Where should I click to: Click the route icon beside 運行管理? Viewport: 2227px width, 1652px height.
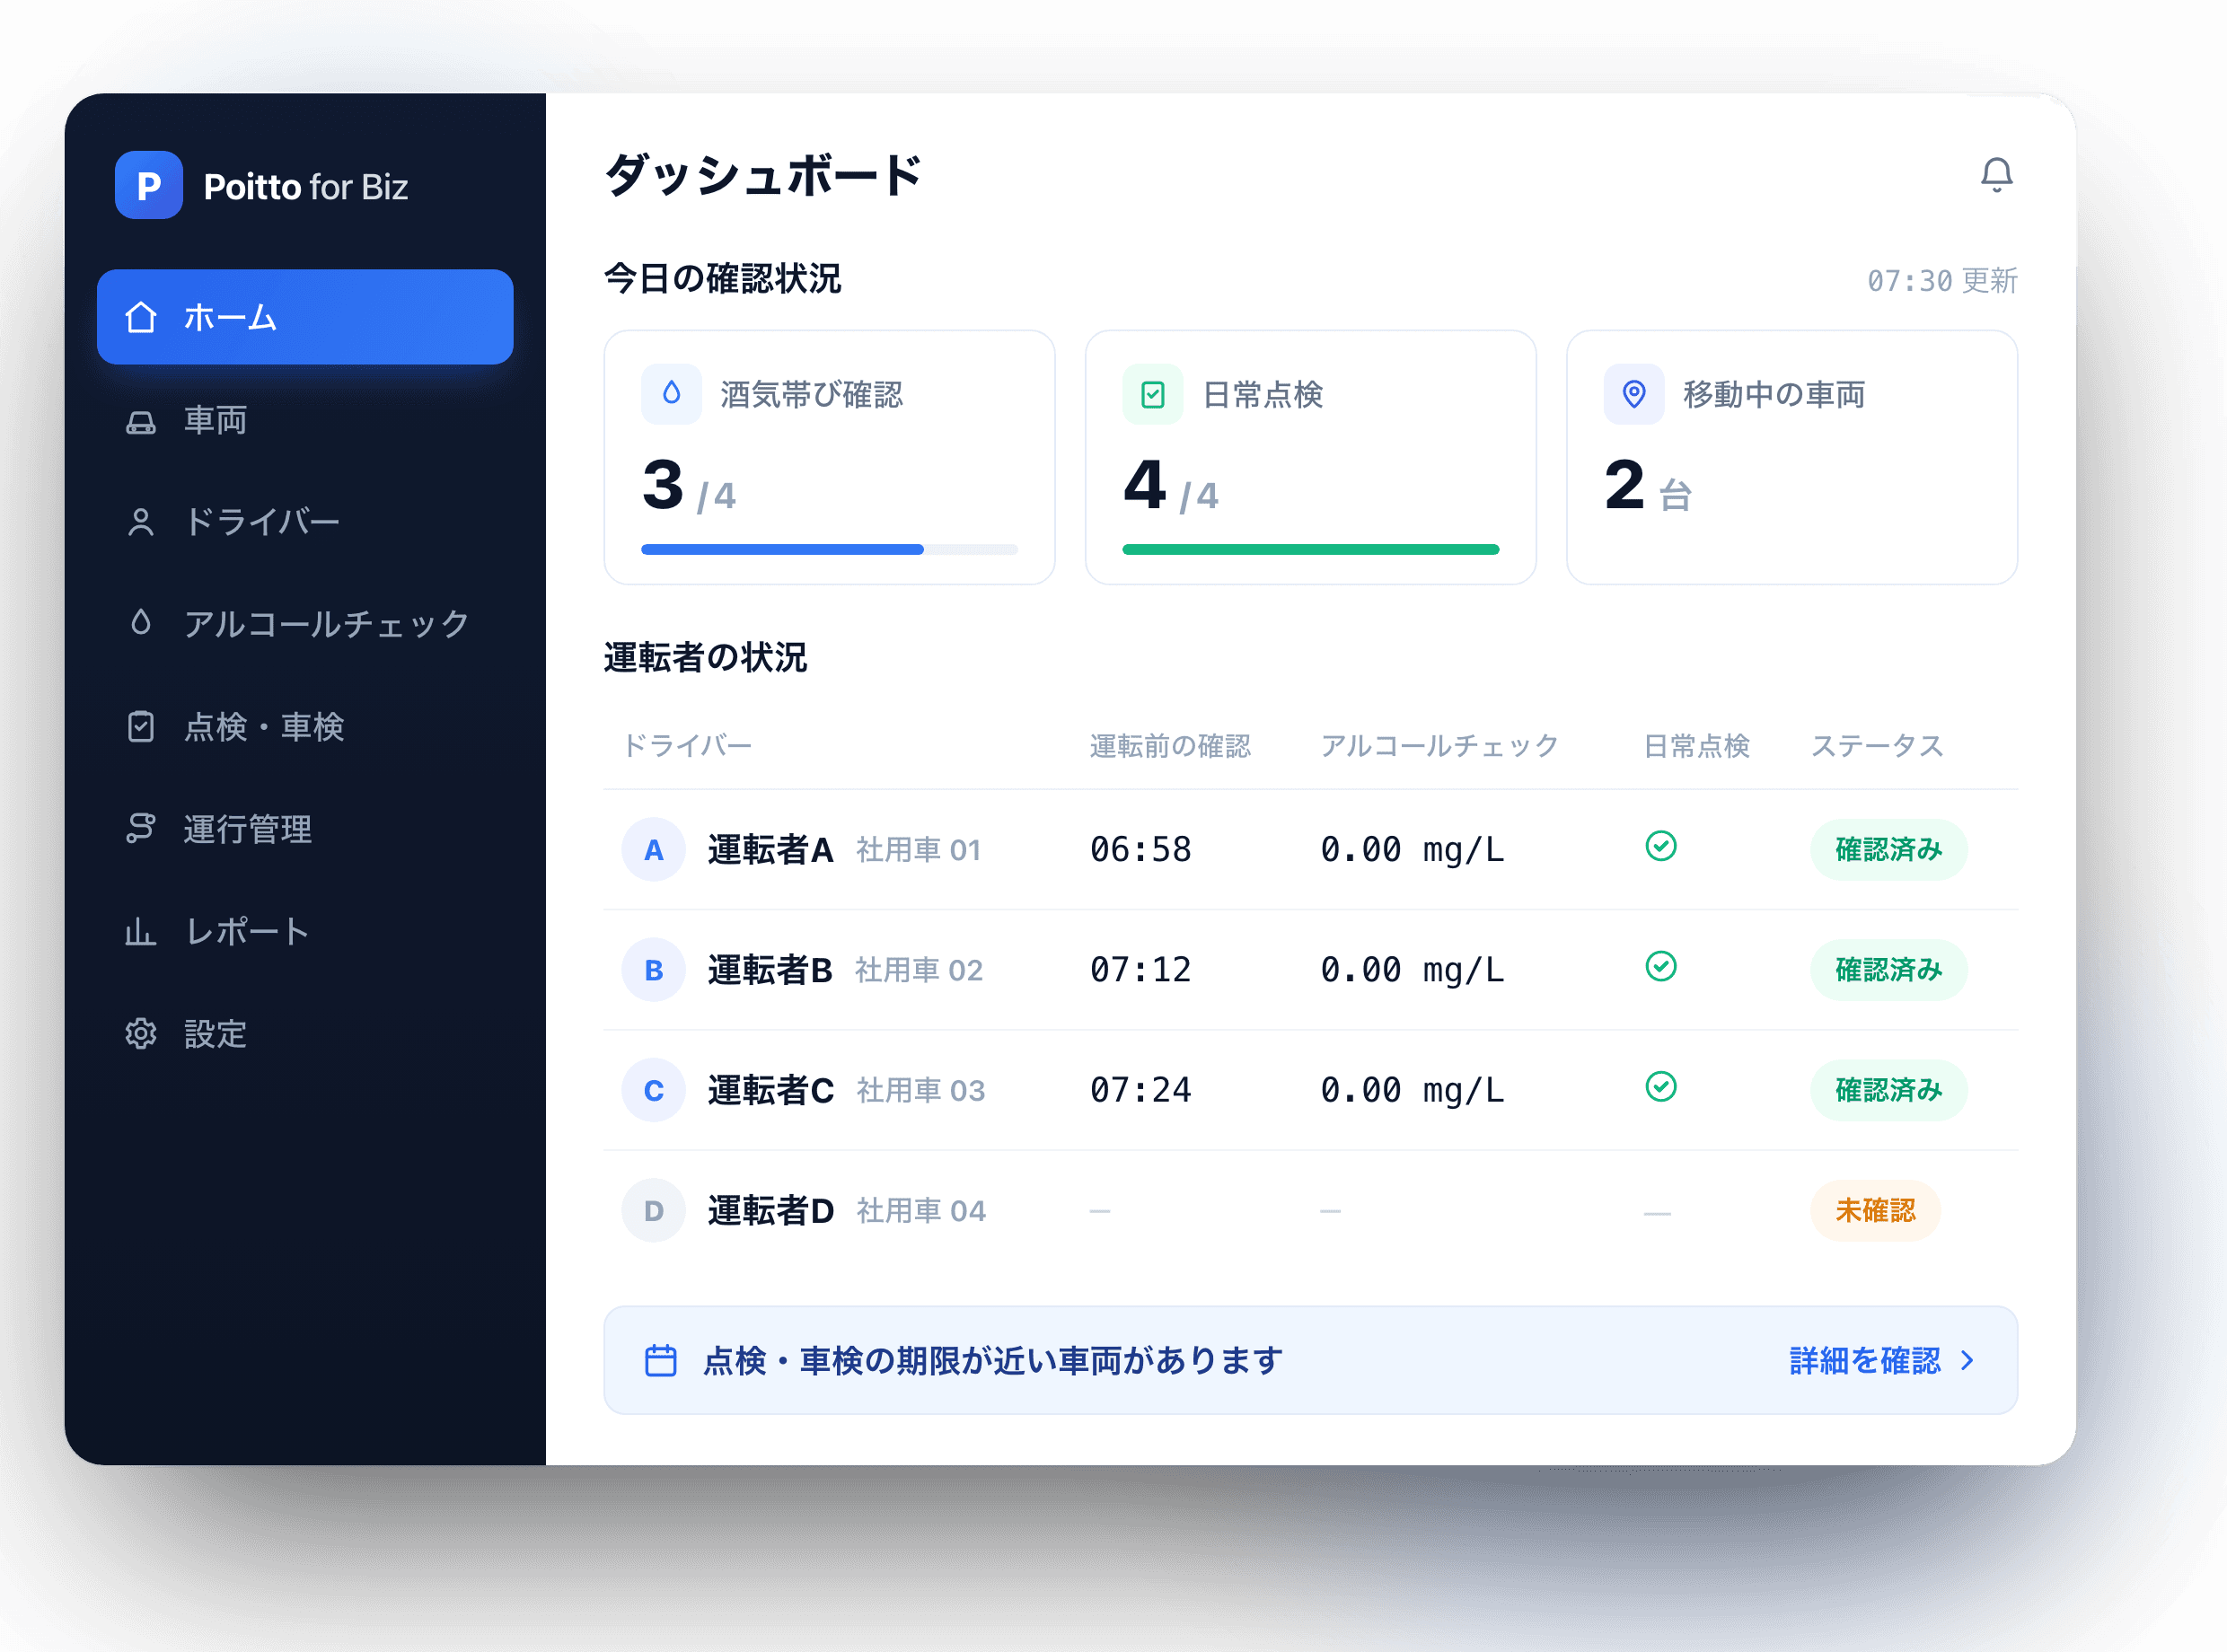tap(141, 828)
